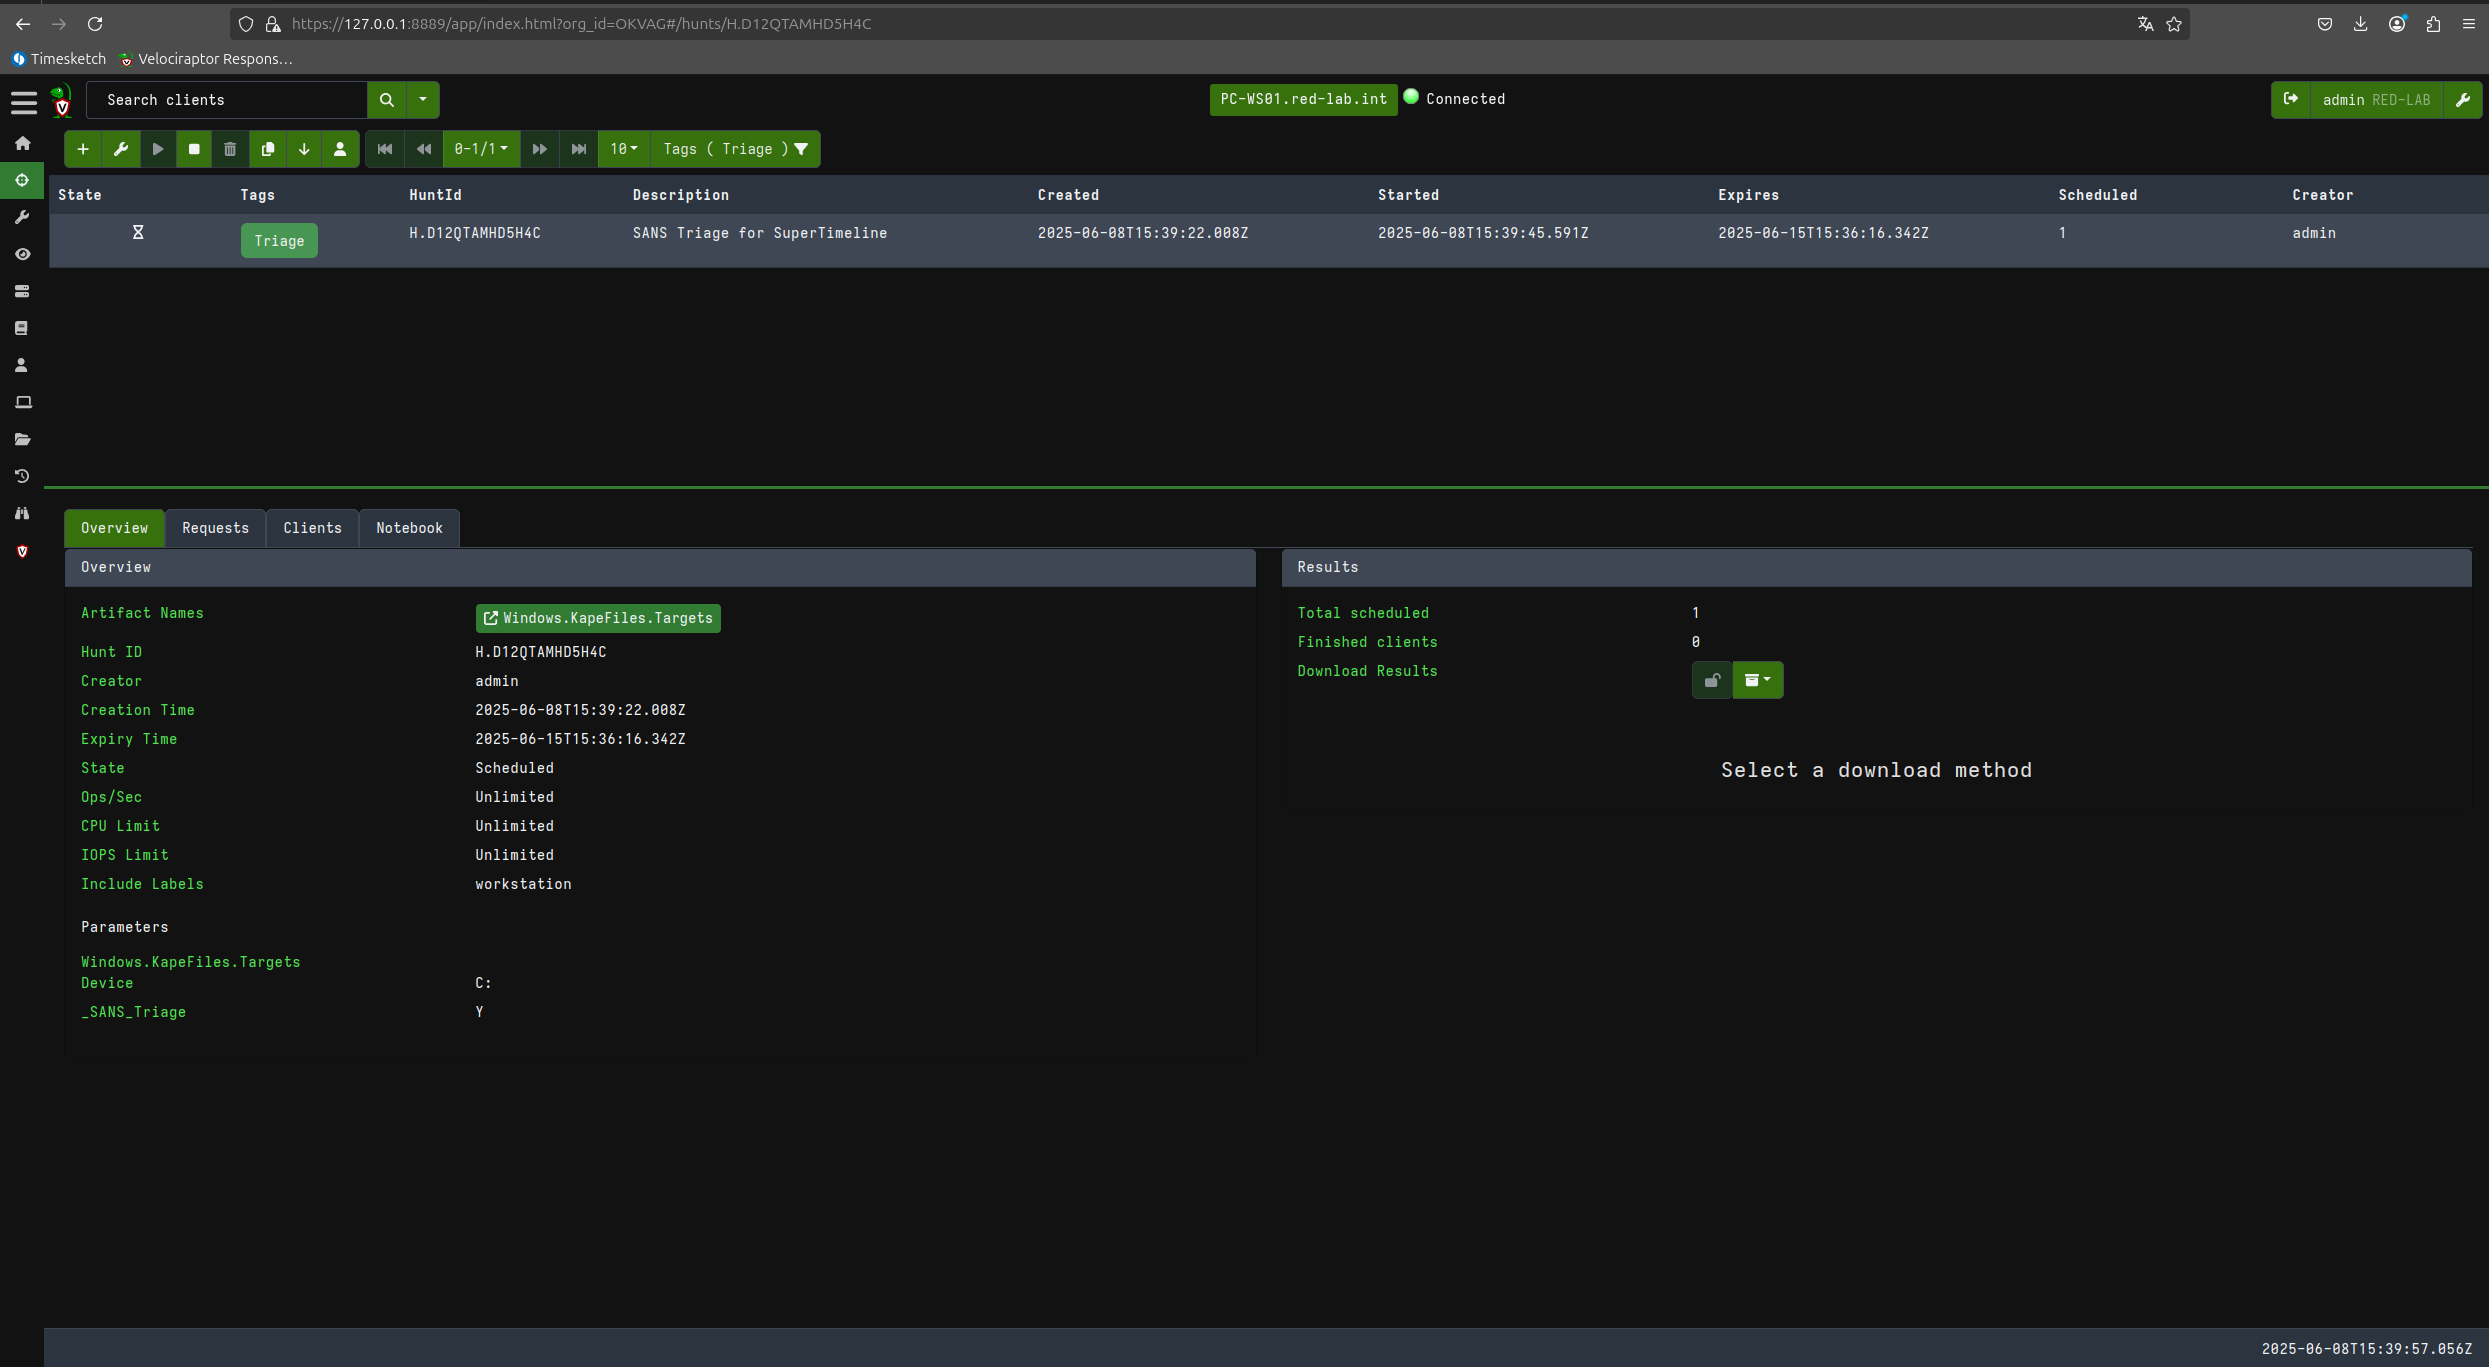
Task: Open the Windows.KapeFiles.Targets artifact link
Action: [598, 618]
